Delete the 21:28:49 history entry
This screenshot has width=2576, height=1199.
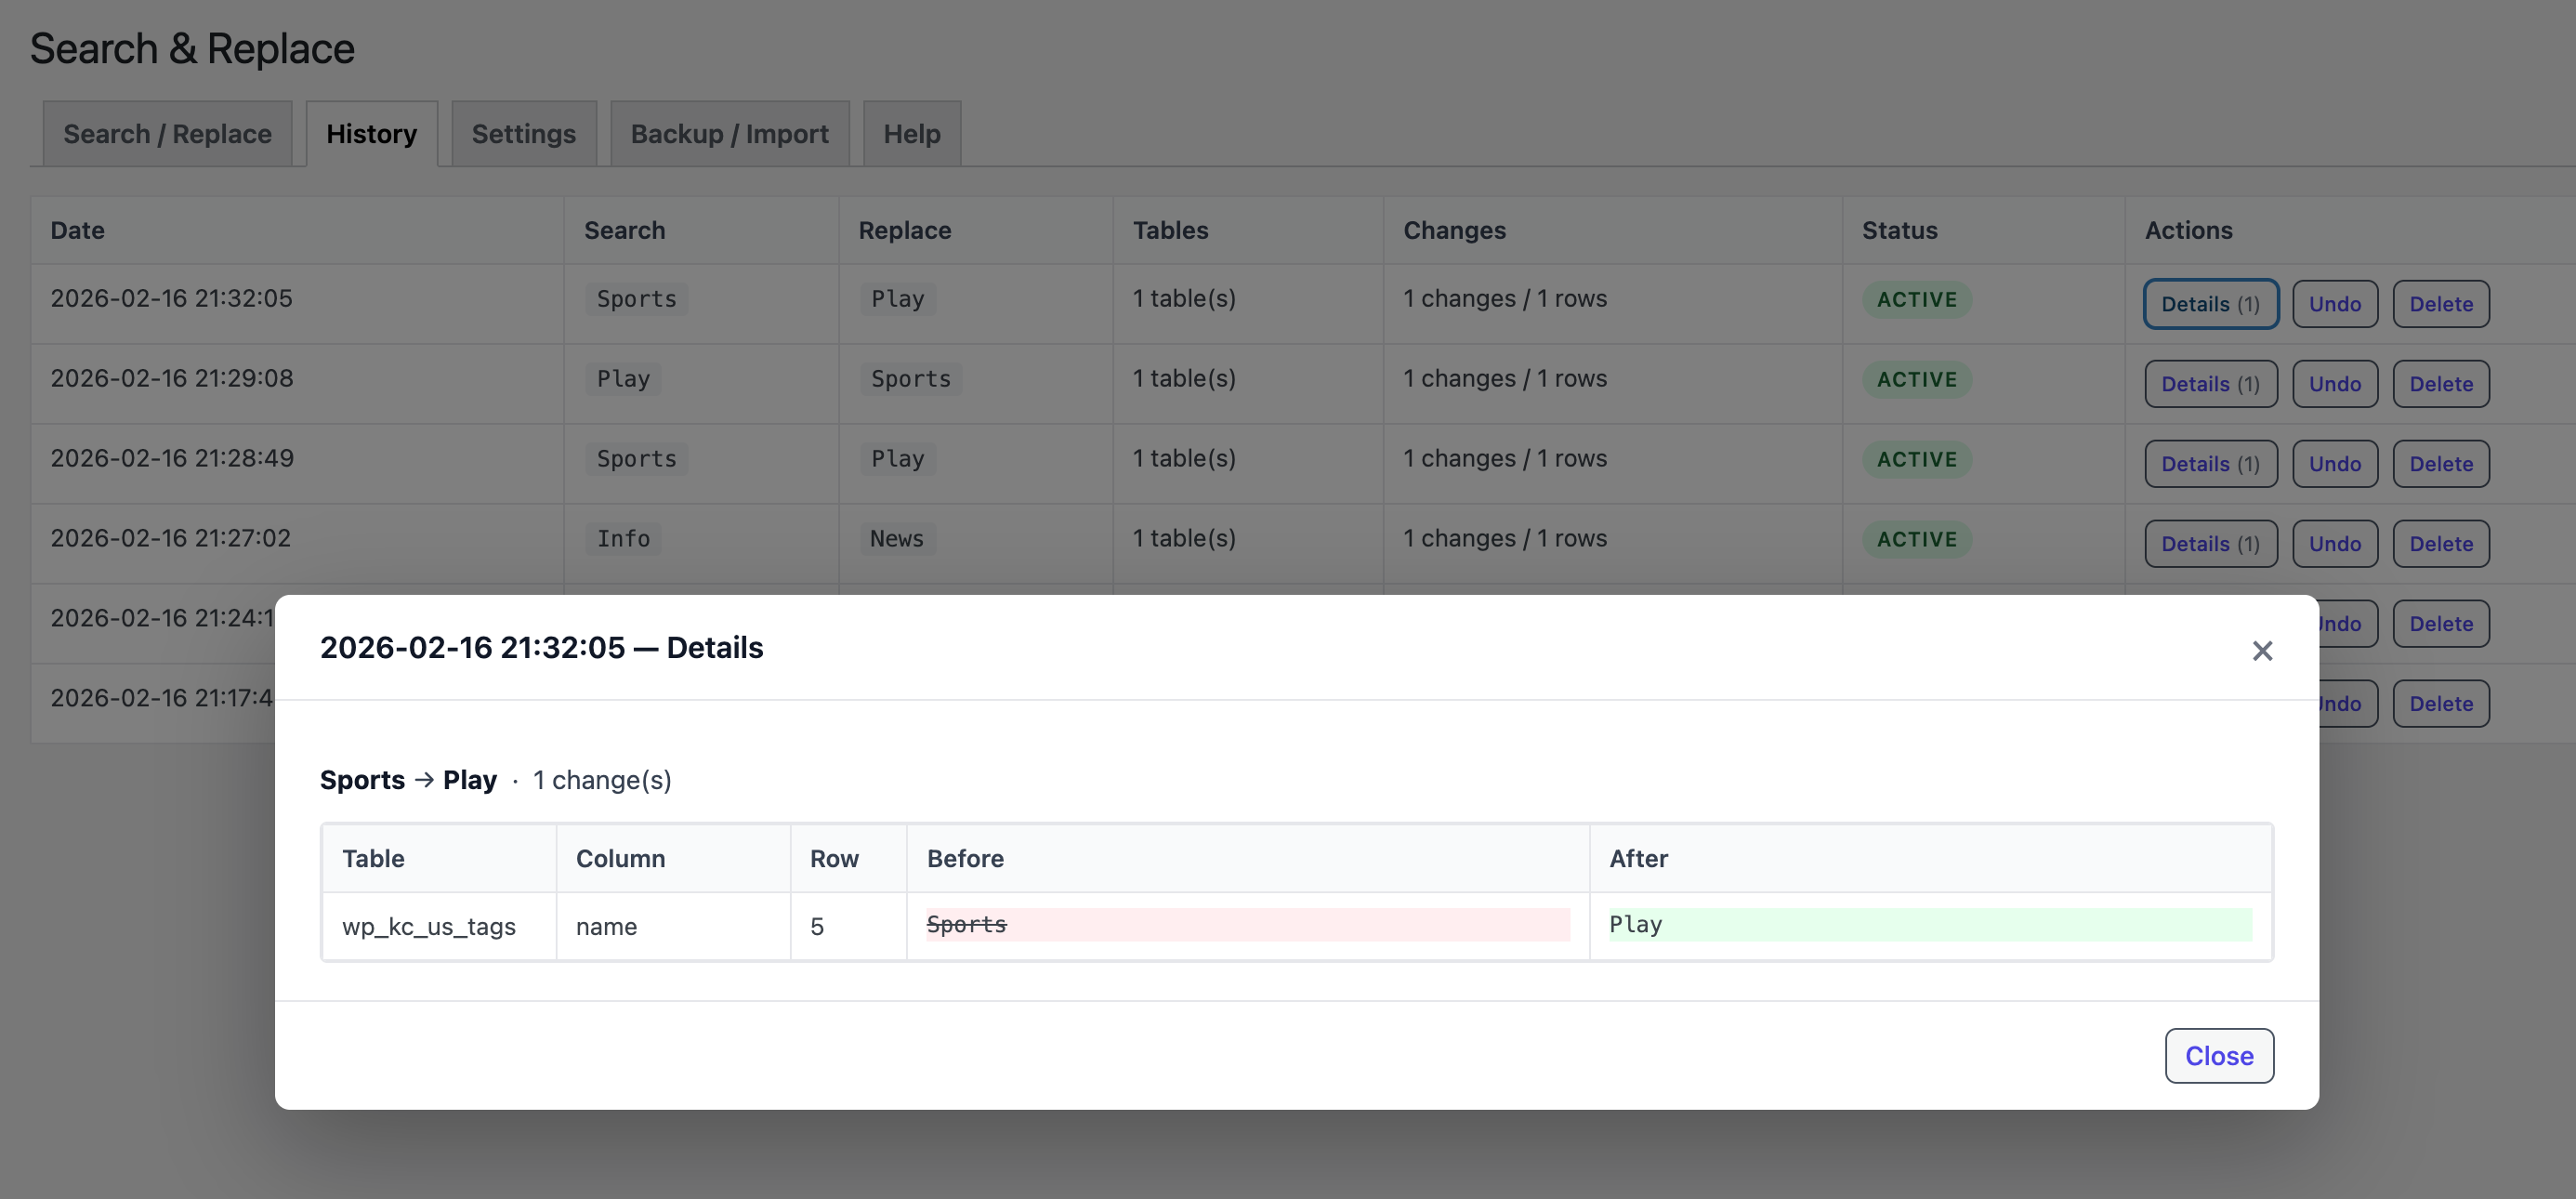(x=2440, y=463)
